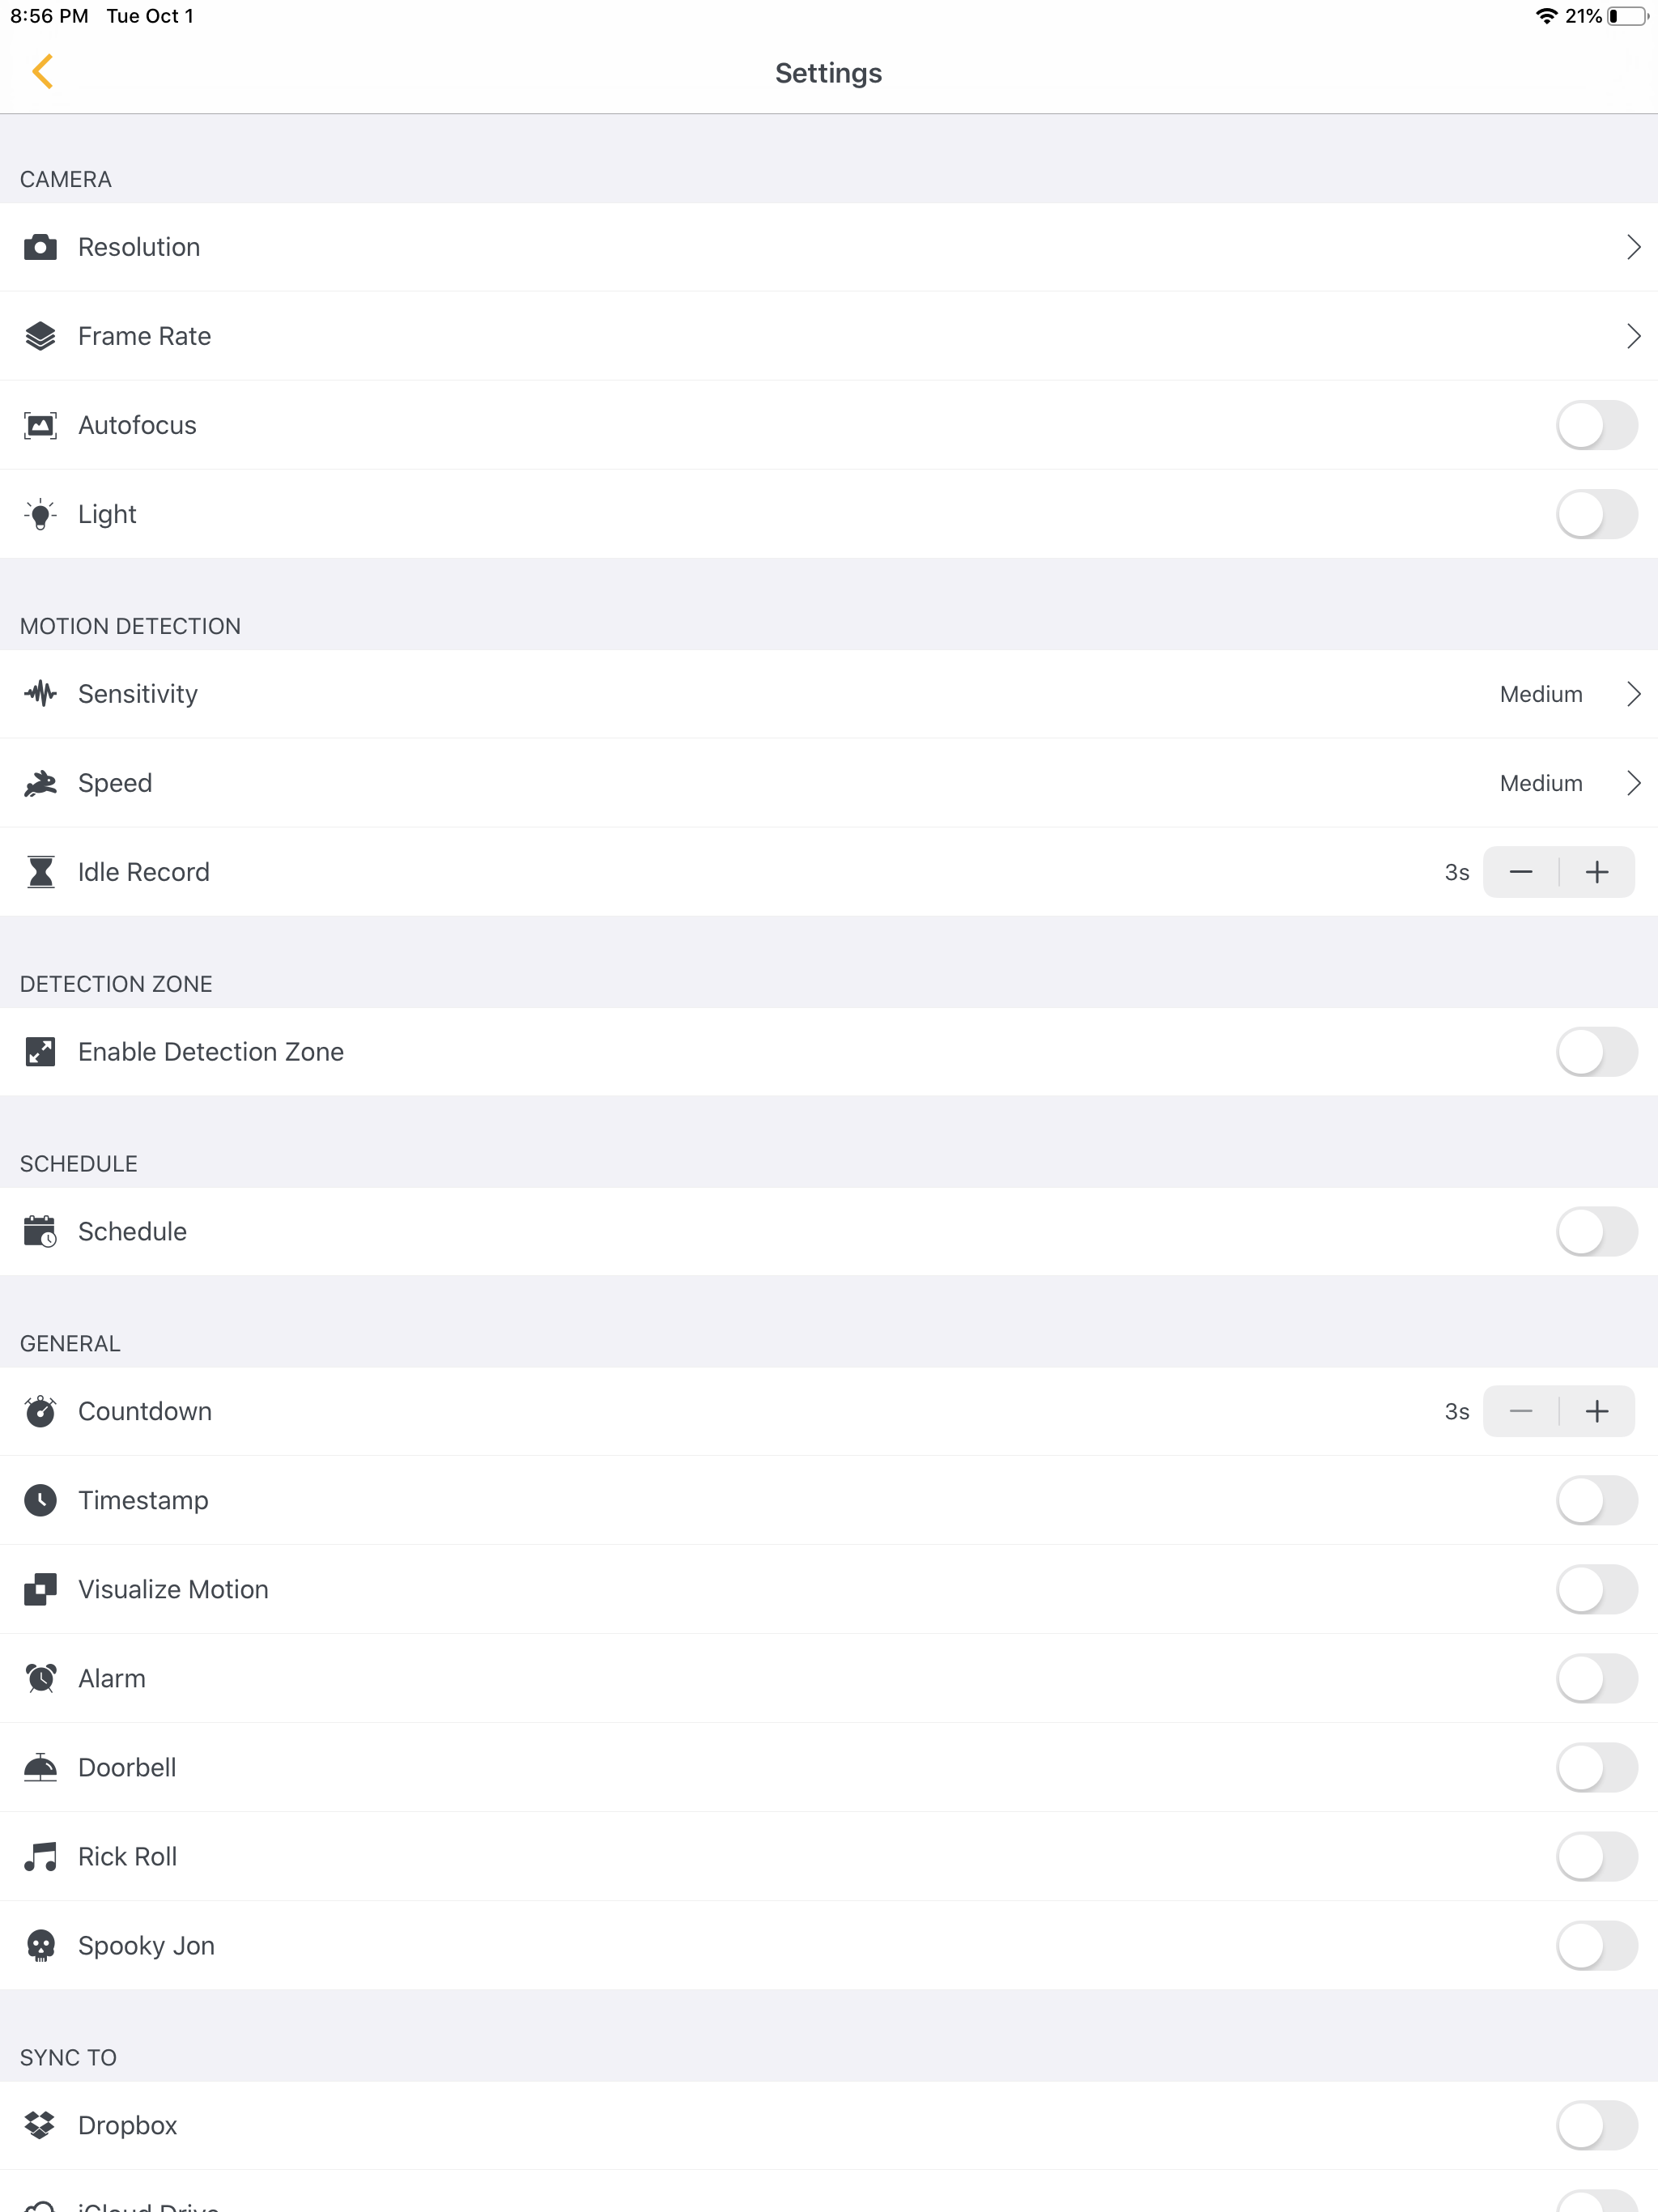This screenshot has width=1658, height=2212.
Task: Tap the Dropbox logo icon
Action: click(x=40, y=2125)
